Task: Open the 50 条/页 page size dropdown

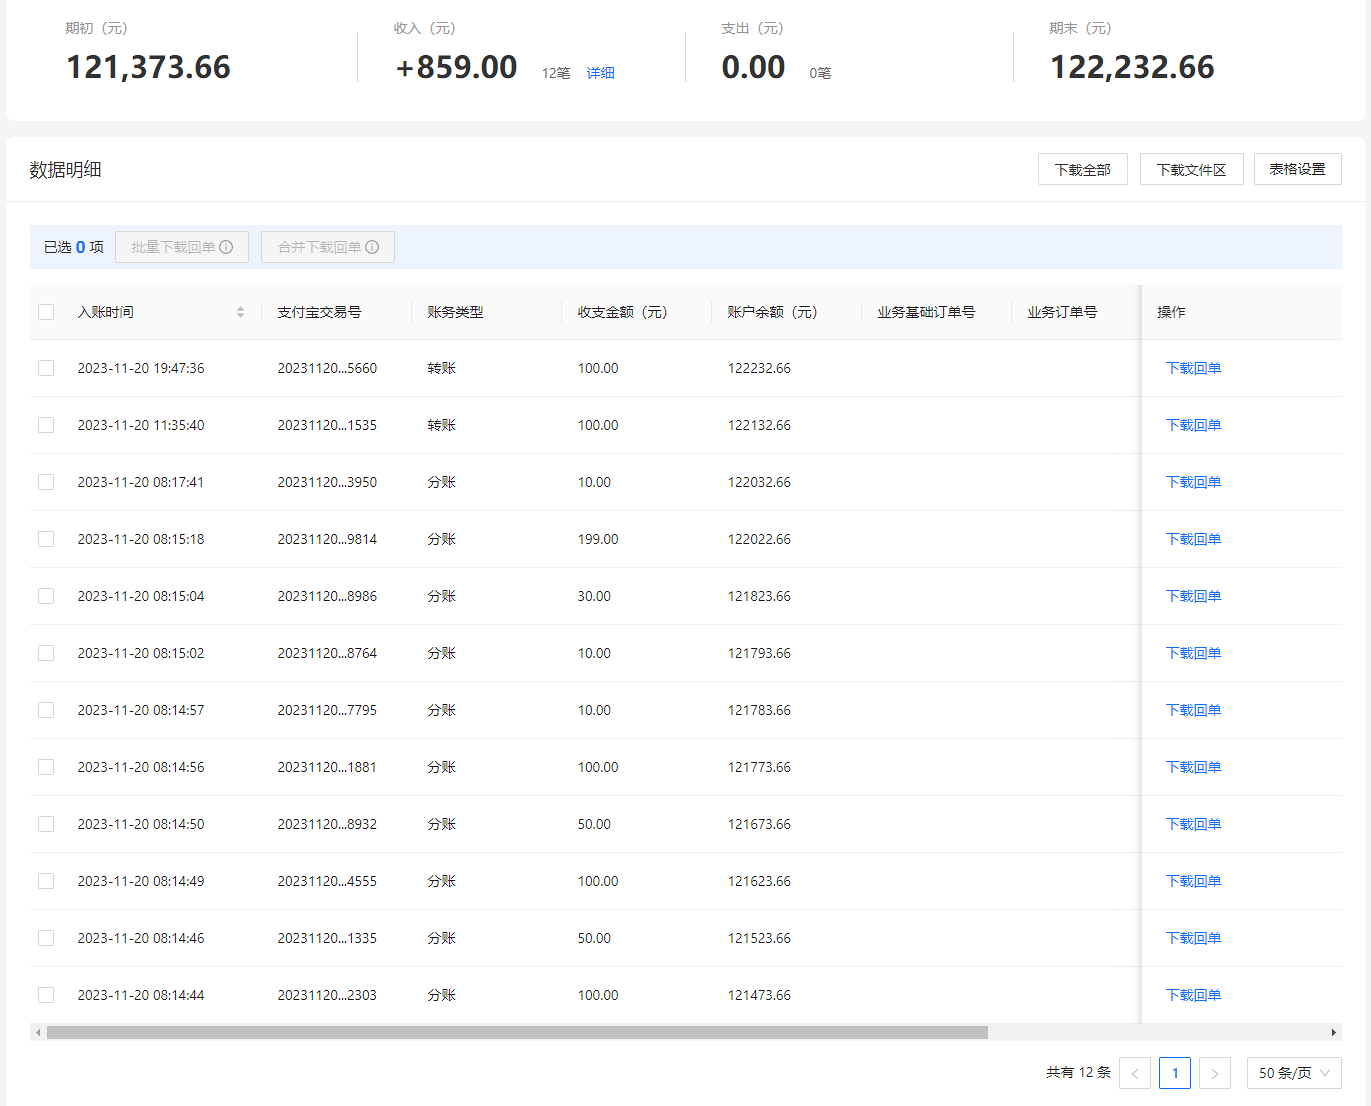Action: pos(1294,1073)
